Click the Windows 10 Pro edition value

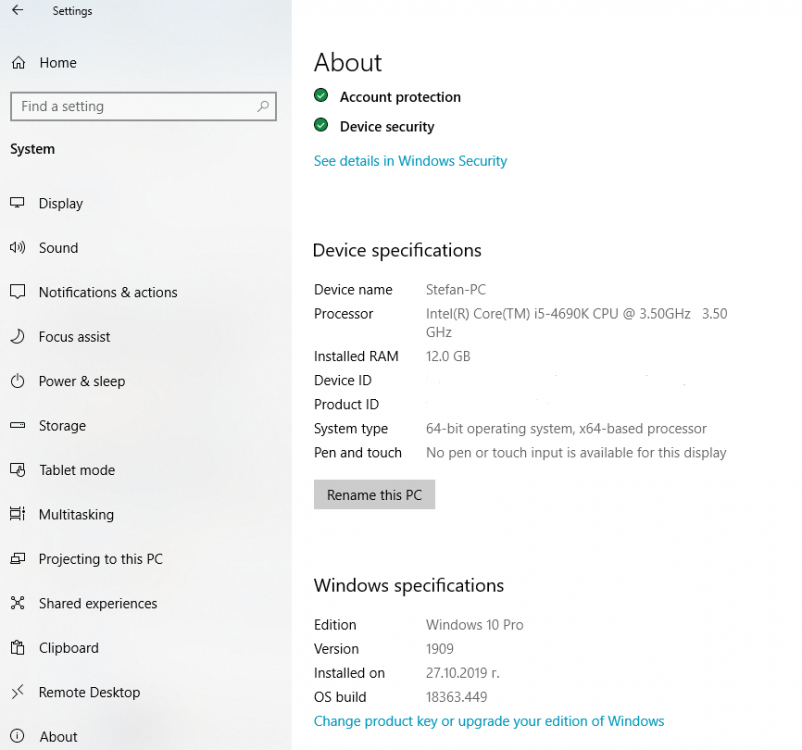(x=475, y=625)
